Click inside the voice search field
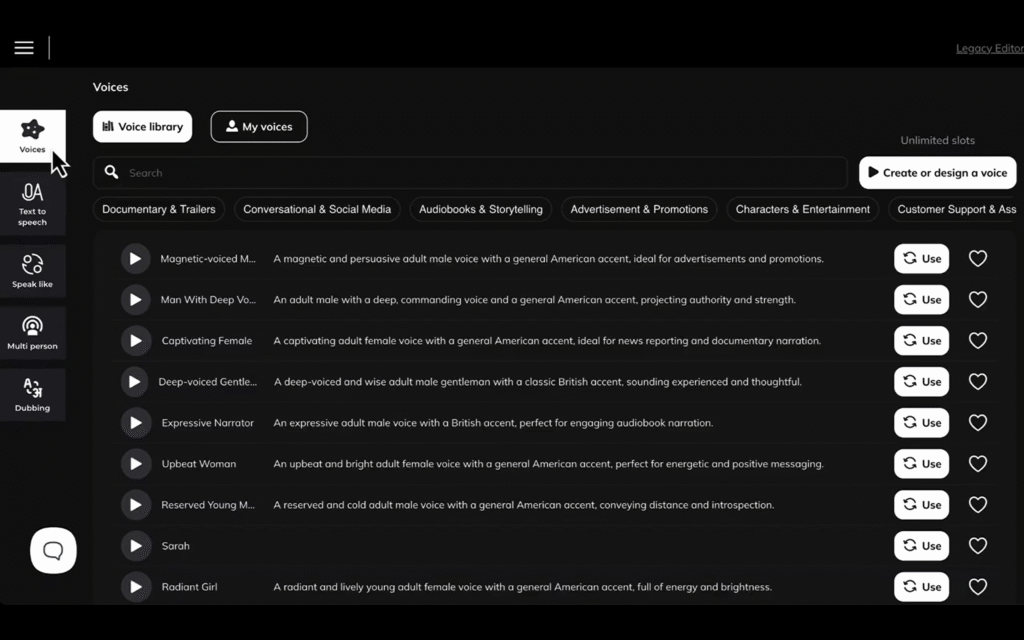The width and height of the screenshot is (1024, 640). click(x=400, y=172)
